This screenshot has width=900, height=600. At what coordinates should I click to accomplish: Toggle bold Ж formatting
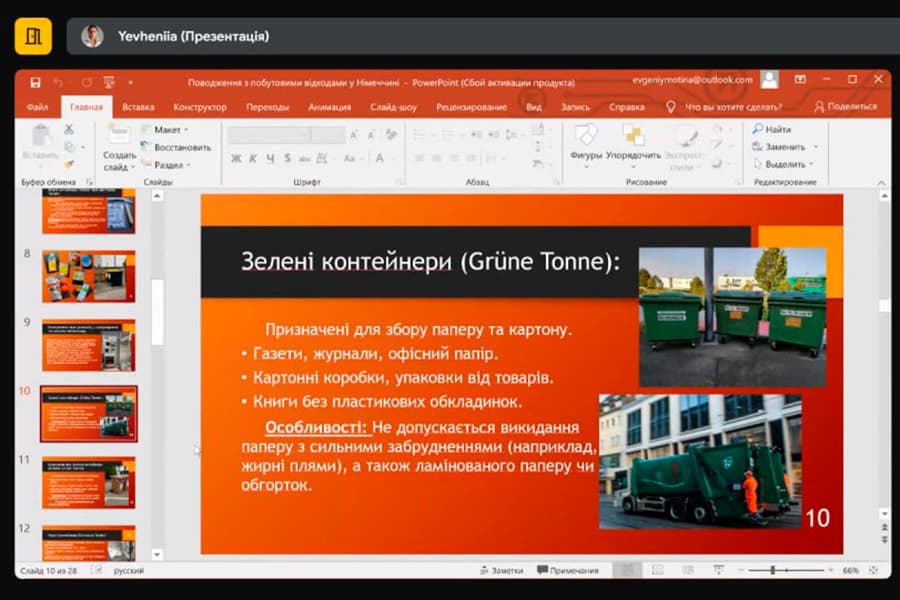[x=236, y=158]
